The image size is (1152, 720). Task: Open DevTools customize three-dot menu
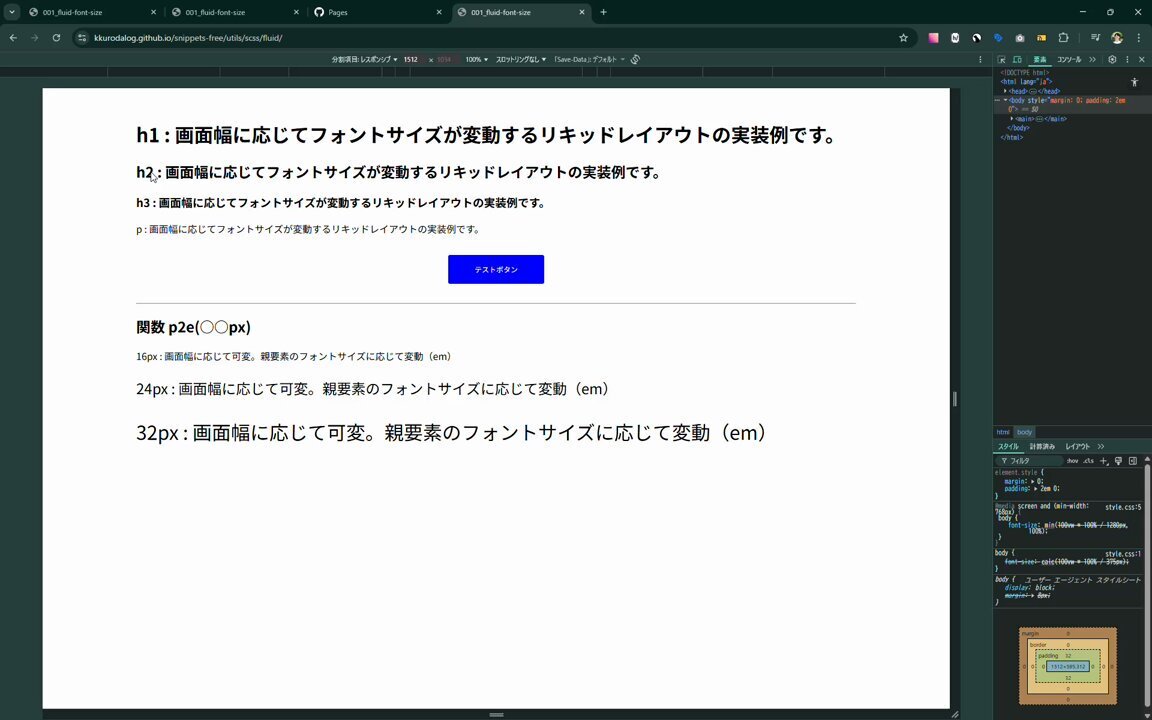pyautogui.click(x=1127, y=60)
